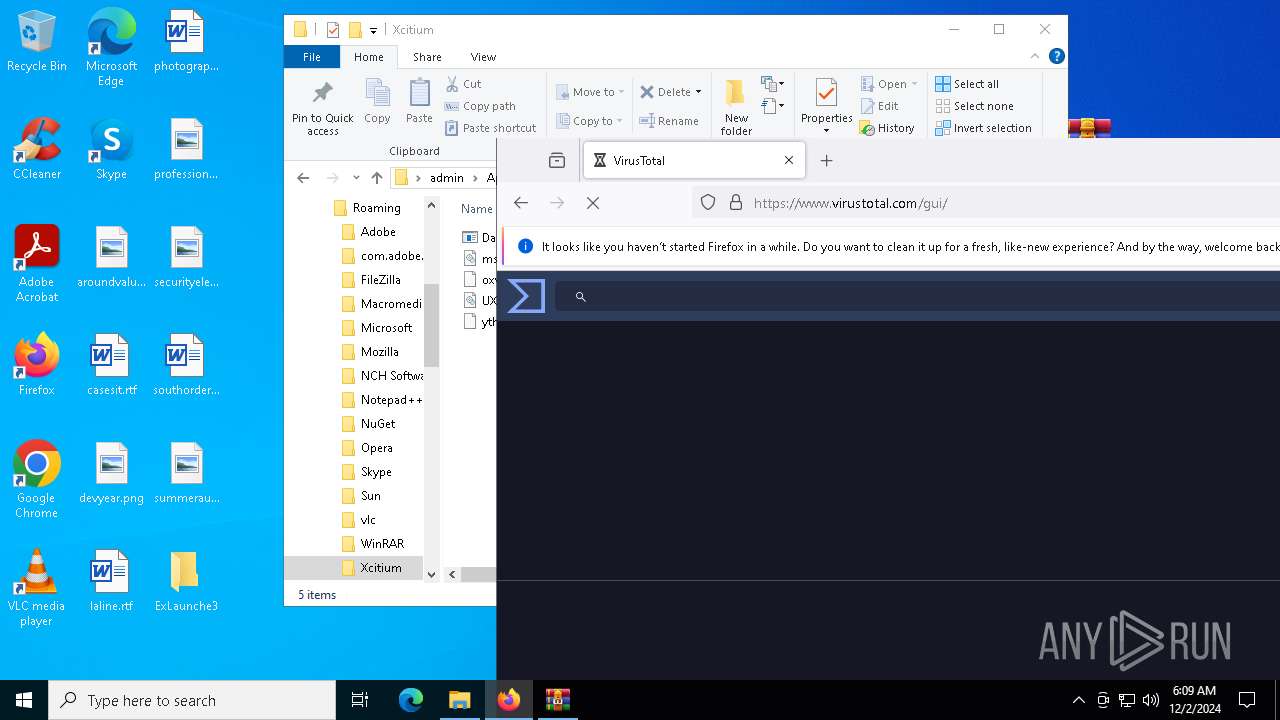The width and height of the screenshot is (1280, 720).
Task: Select the VirusTotal browser tab
Action: click(694, 160)
